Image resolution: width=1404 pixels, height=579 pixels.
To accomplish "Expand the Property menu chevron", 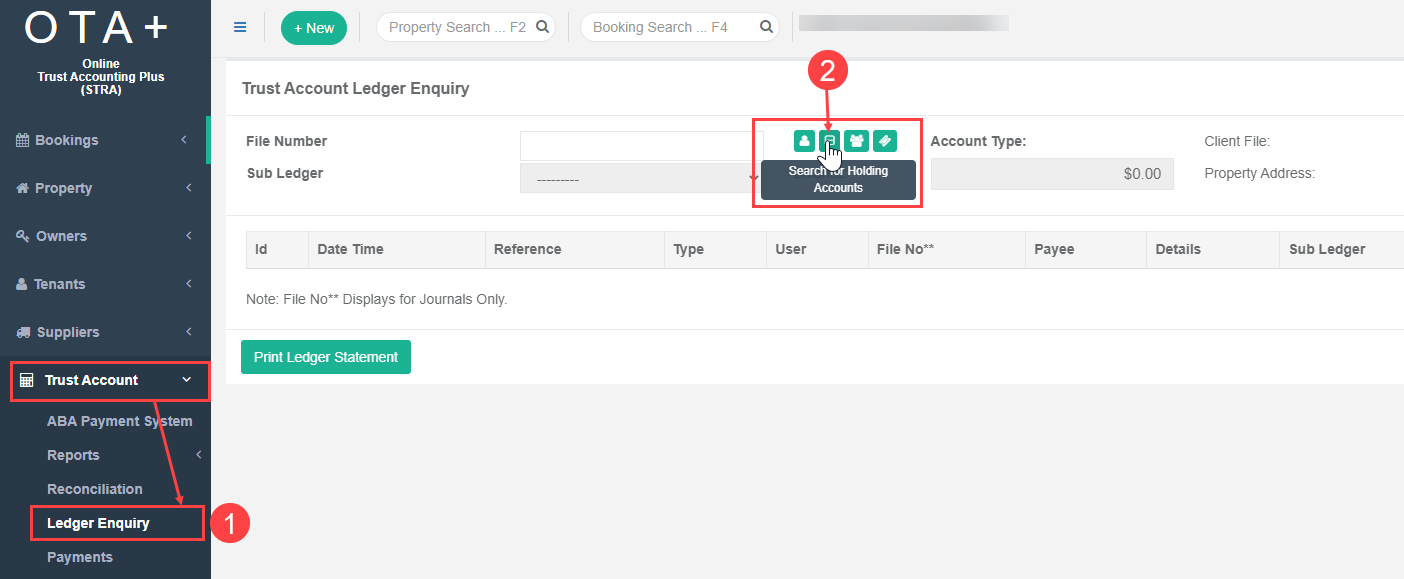I will (x=188, y=188).
